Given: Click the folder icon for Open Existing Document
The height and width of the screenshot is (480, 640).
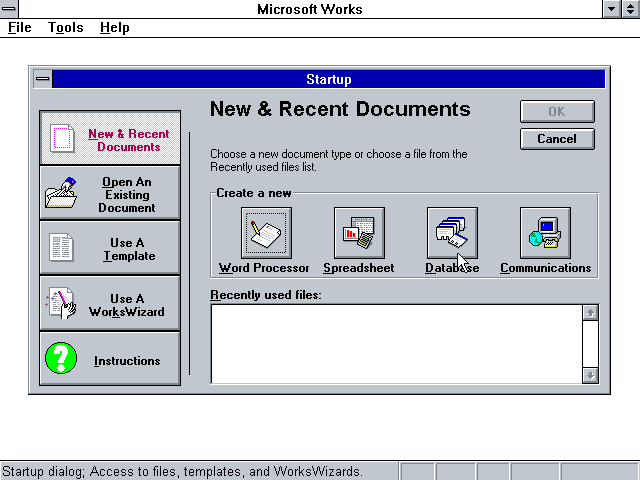Looking at the screenshot, I should coord(61,192).
